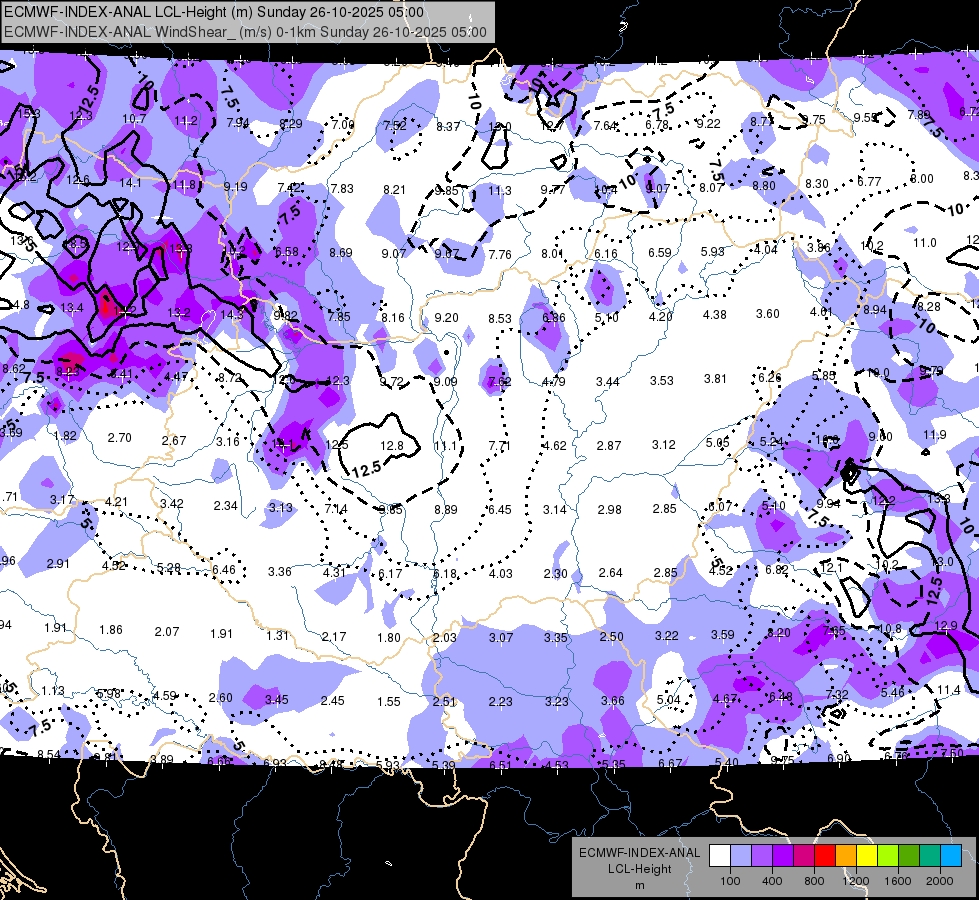Click the legend label '400'
The height and width of the screenshot is (900, 979).
point(772,881)
